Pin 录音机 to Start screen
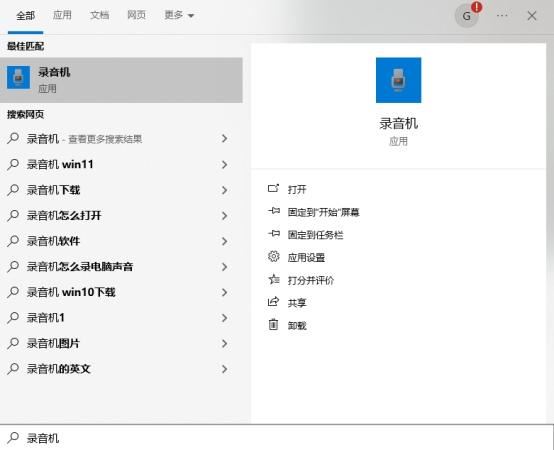Viewport: 554px width, 450px height. point(323,212)
